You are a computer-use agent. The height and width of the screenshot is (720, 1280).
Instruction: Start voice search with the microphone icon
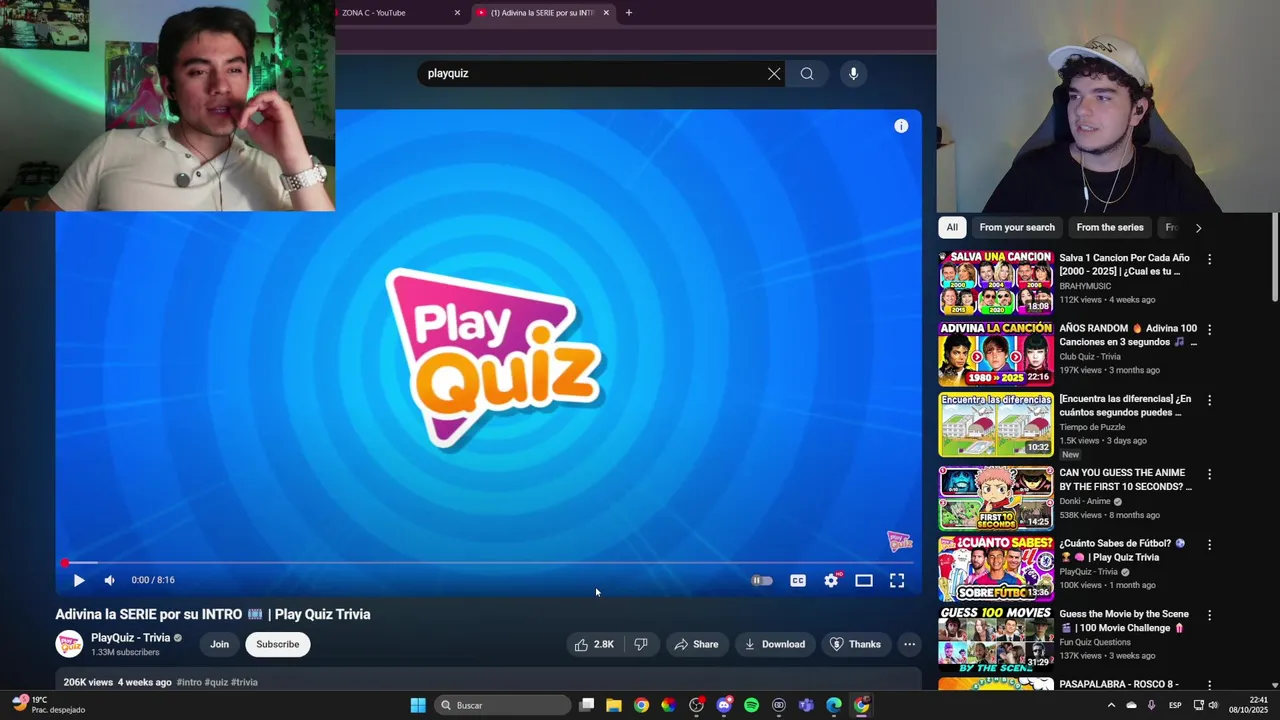[853, 73]
